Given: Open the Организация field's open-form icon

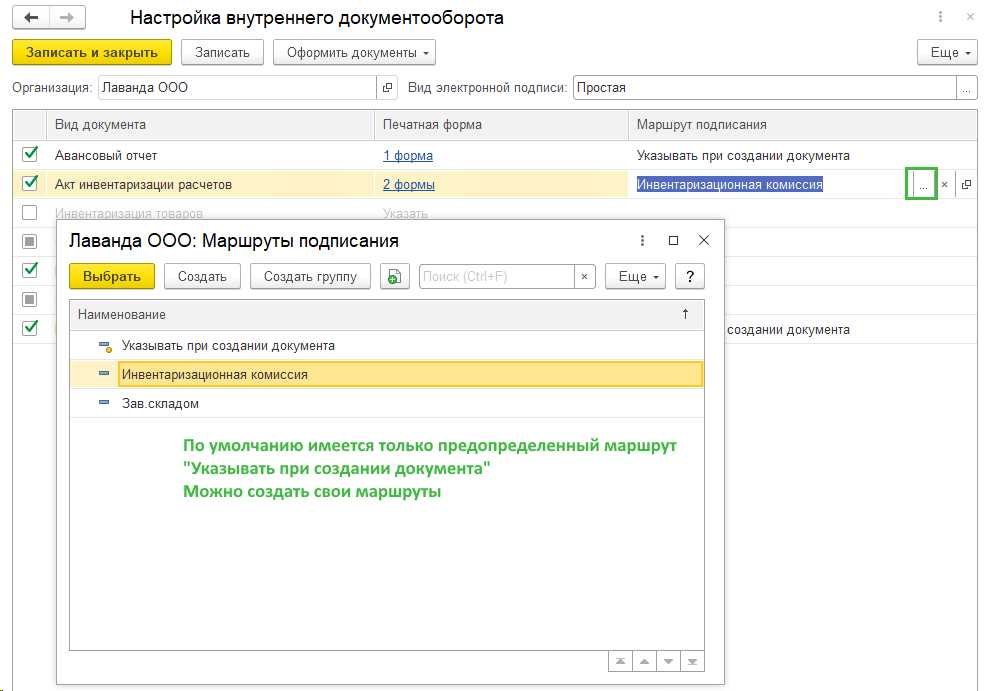Looking at the screenshot, I should point(388,87).
